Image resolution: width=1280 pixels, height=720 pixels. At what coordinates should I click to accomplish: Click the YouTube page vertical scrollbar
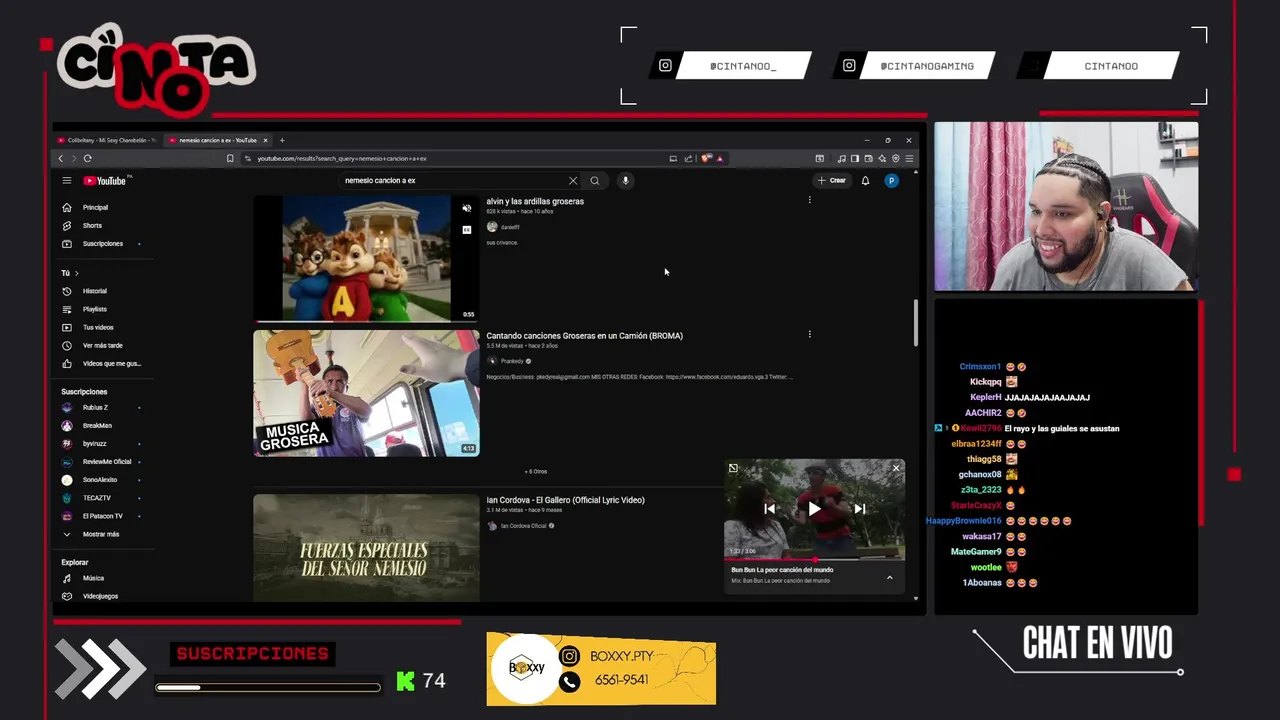916,323
